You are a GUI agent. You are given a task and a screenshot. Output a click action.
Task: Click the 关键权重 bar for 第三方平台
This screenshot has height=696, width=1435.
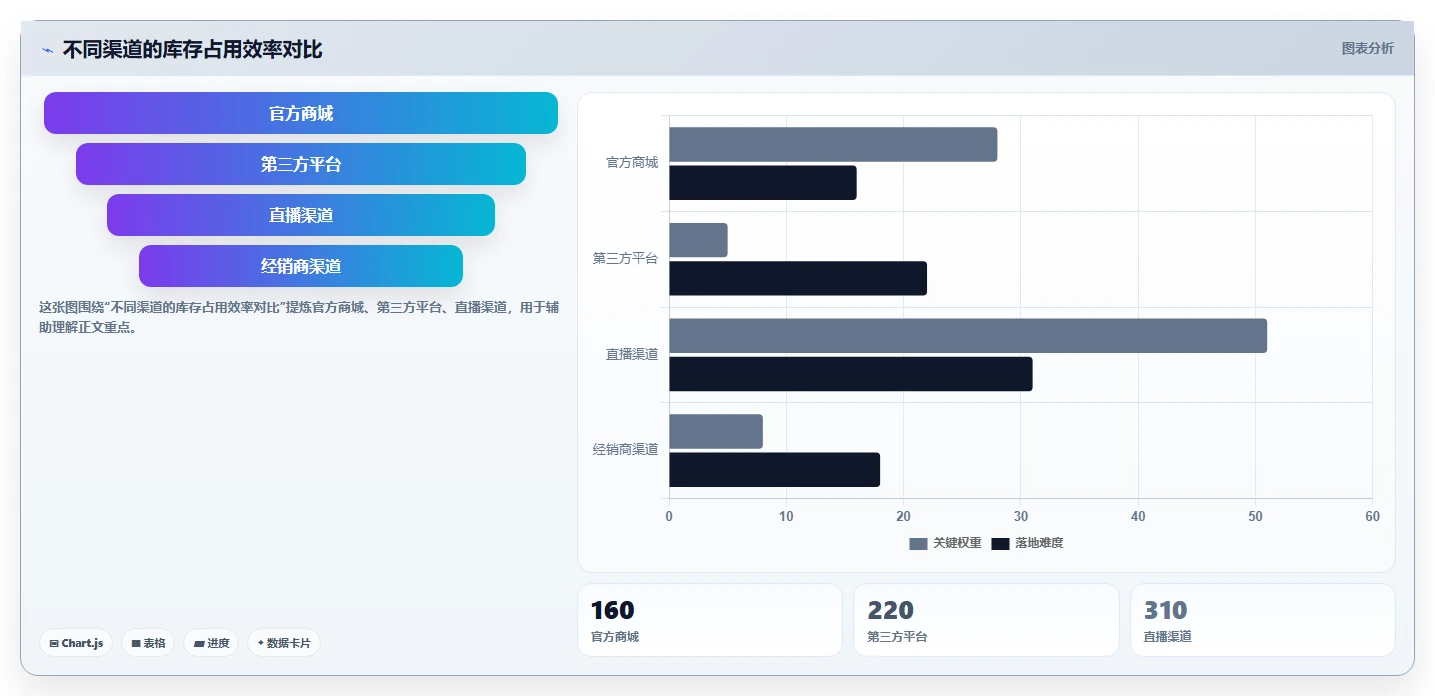click(698, 240)
